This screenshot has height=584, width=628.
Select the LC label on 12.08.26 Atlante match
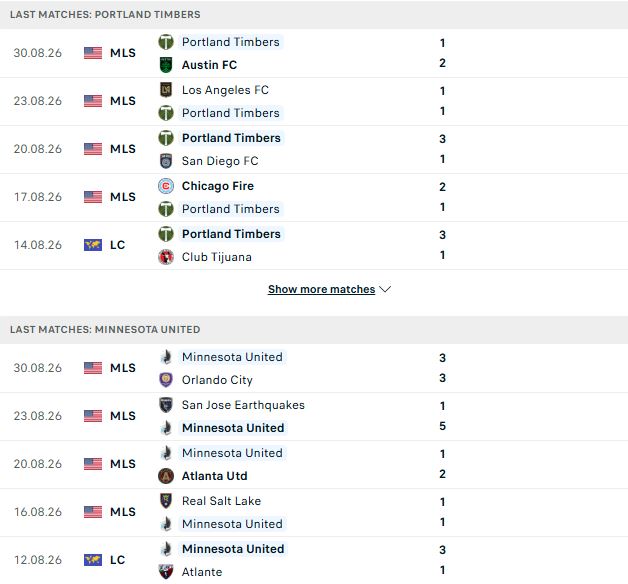pyautogui.click(x=117, y=560)
